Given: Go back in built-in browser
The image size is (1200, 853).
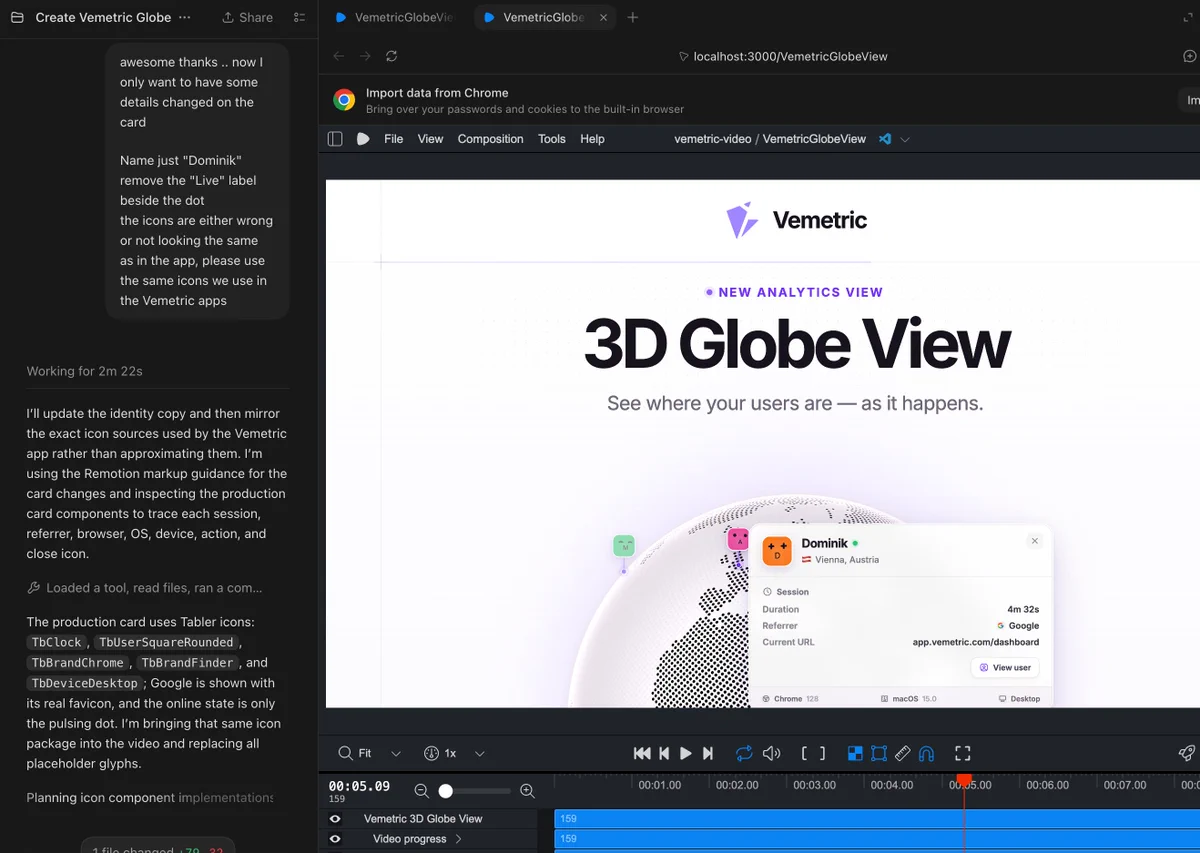Looking at the screenshot, I should [x=339, y=57].
